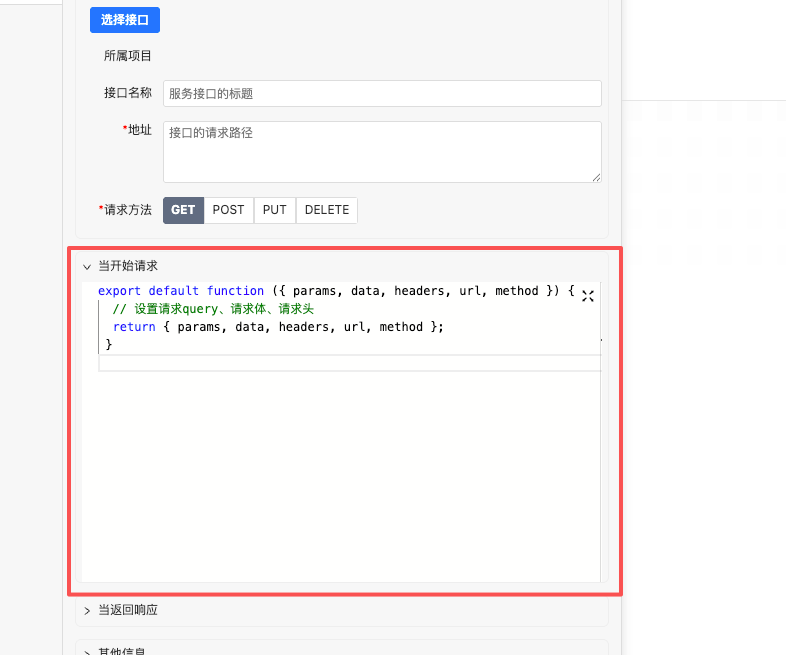The width and height of the screenshot is (786, 655).
Task: Click the green comment line in the editor
Action: pos(227,309)
